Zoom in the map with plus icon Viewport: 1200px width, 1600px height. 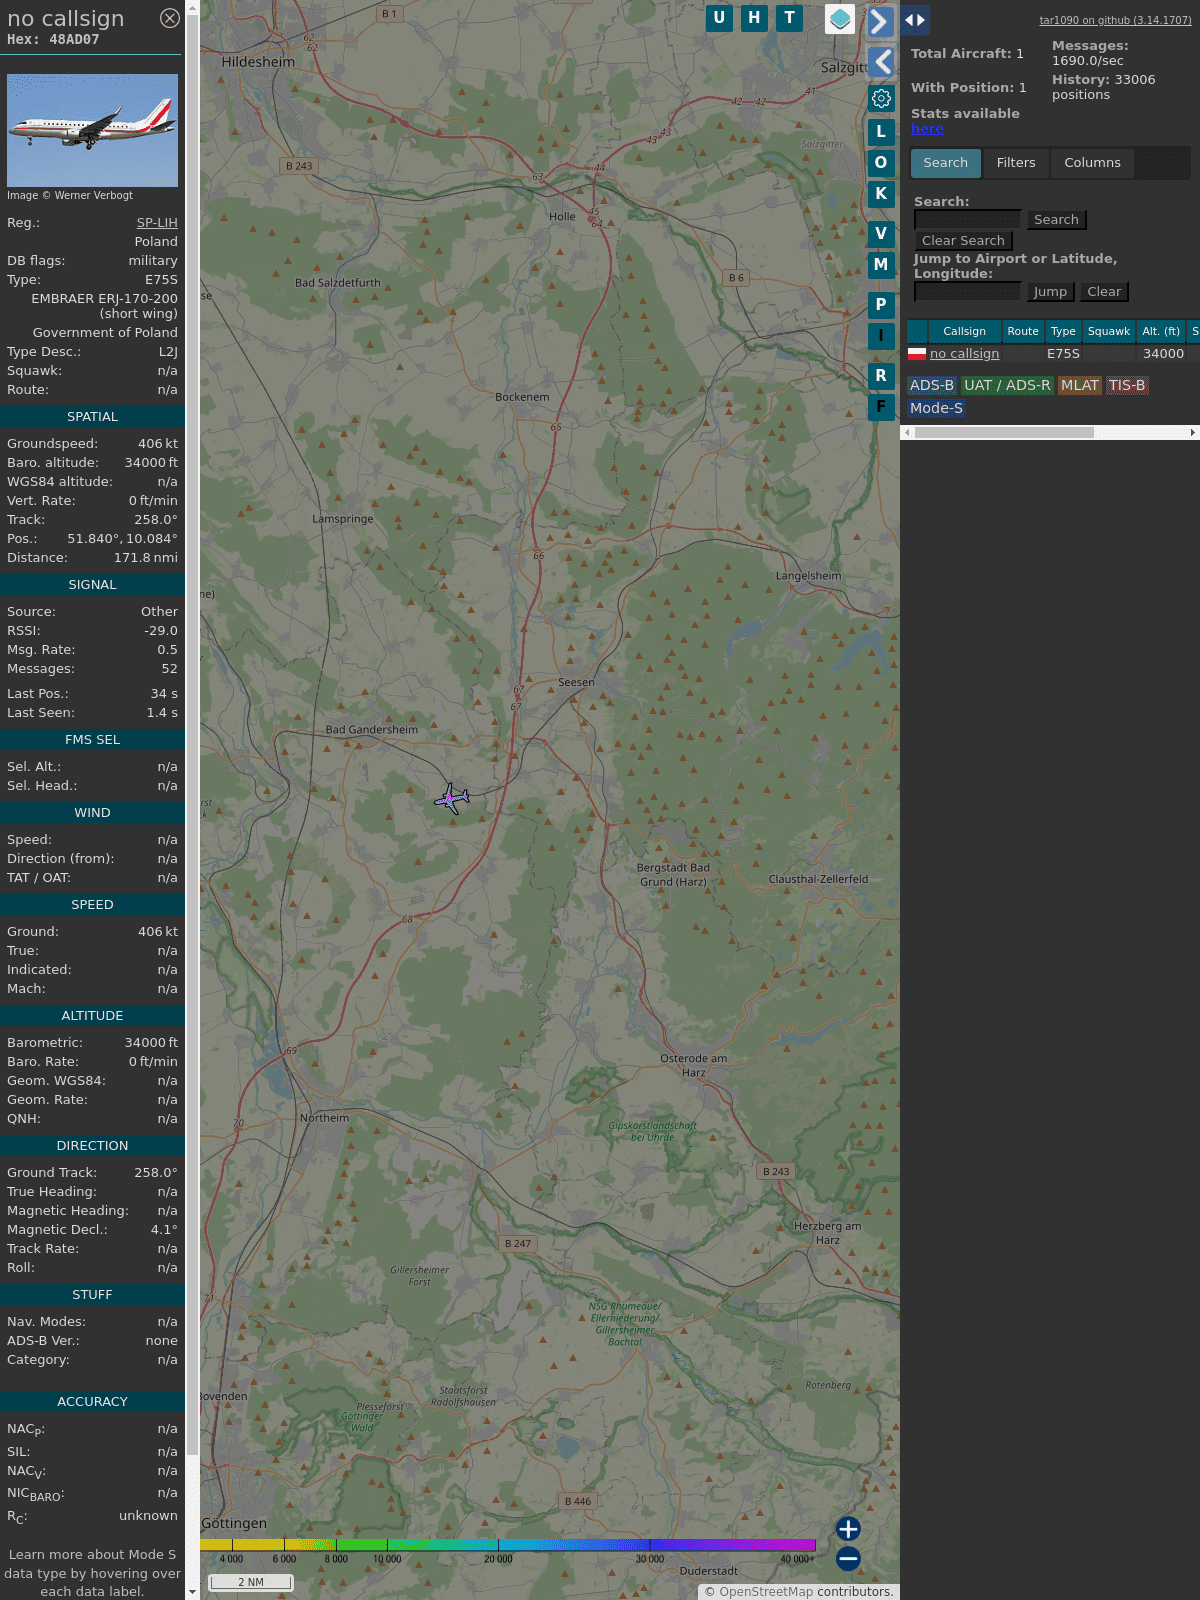pos(848,1528)
